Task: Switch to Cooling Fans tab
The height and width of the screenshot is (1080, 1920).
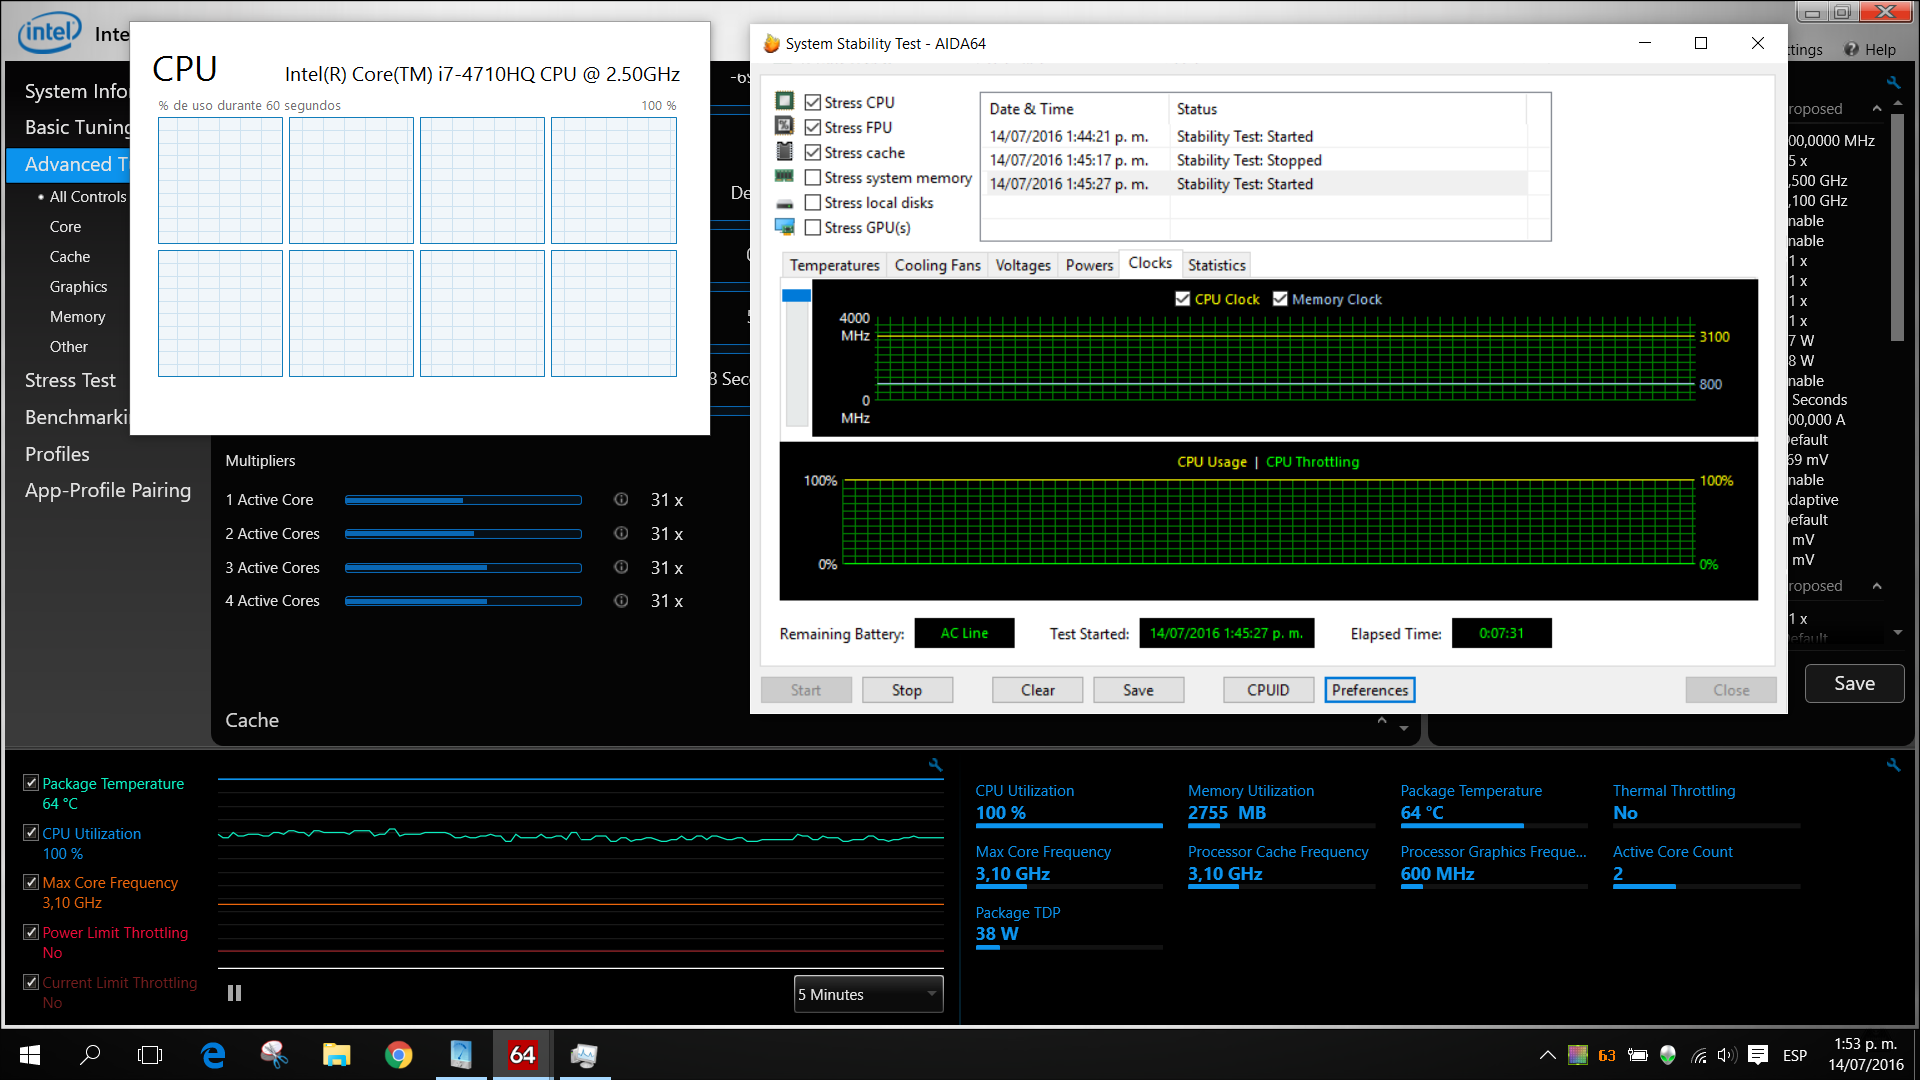Action: (937, 265)
